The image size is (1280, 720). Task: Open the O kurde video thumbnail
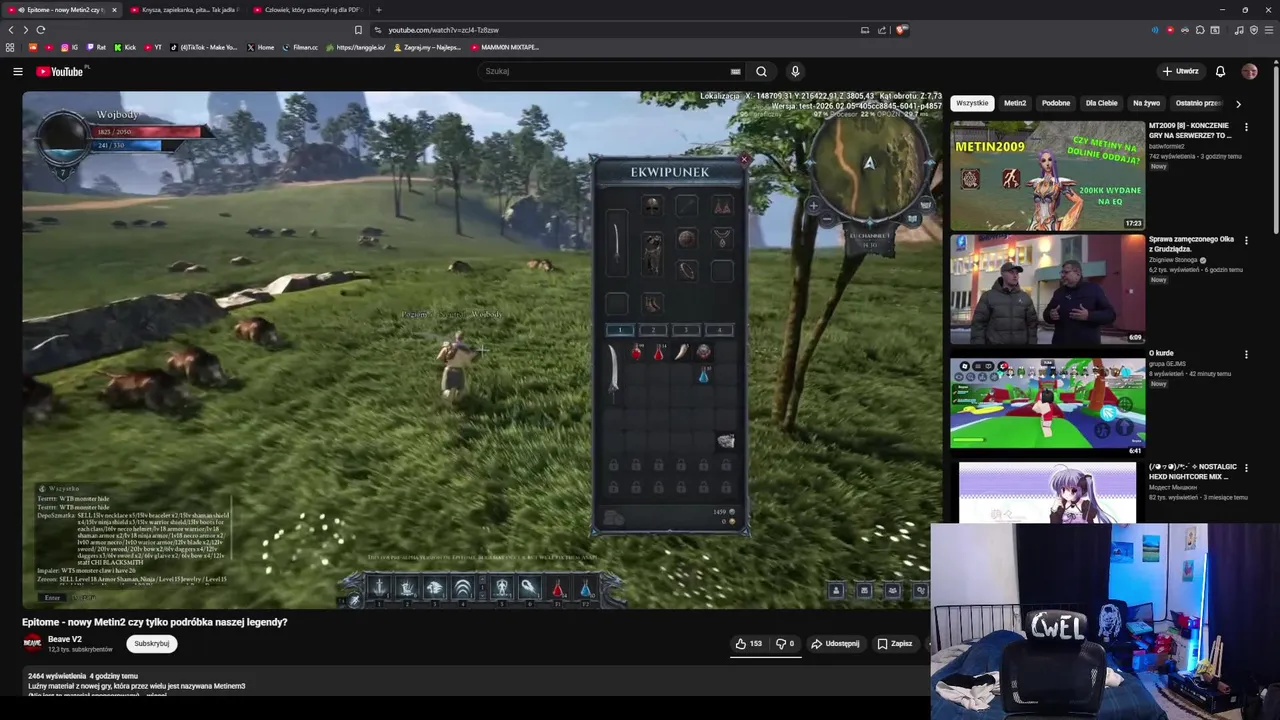1047,403
